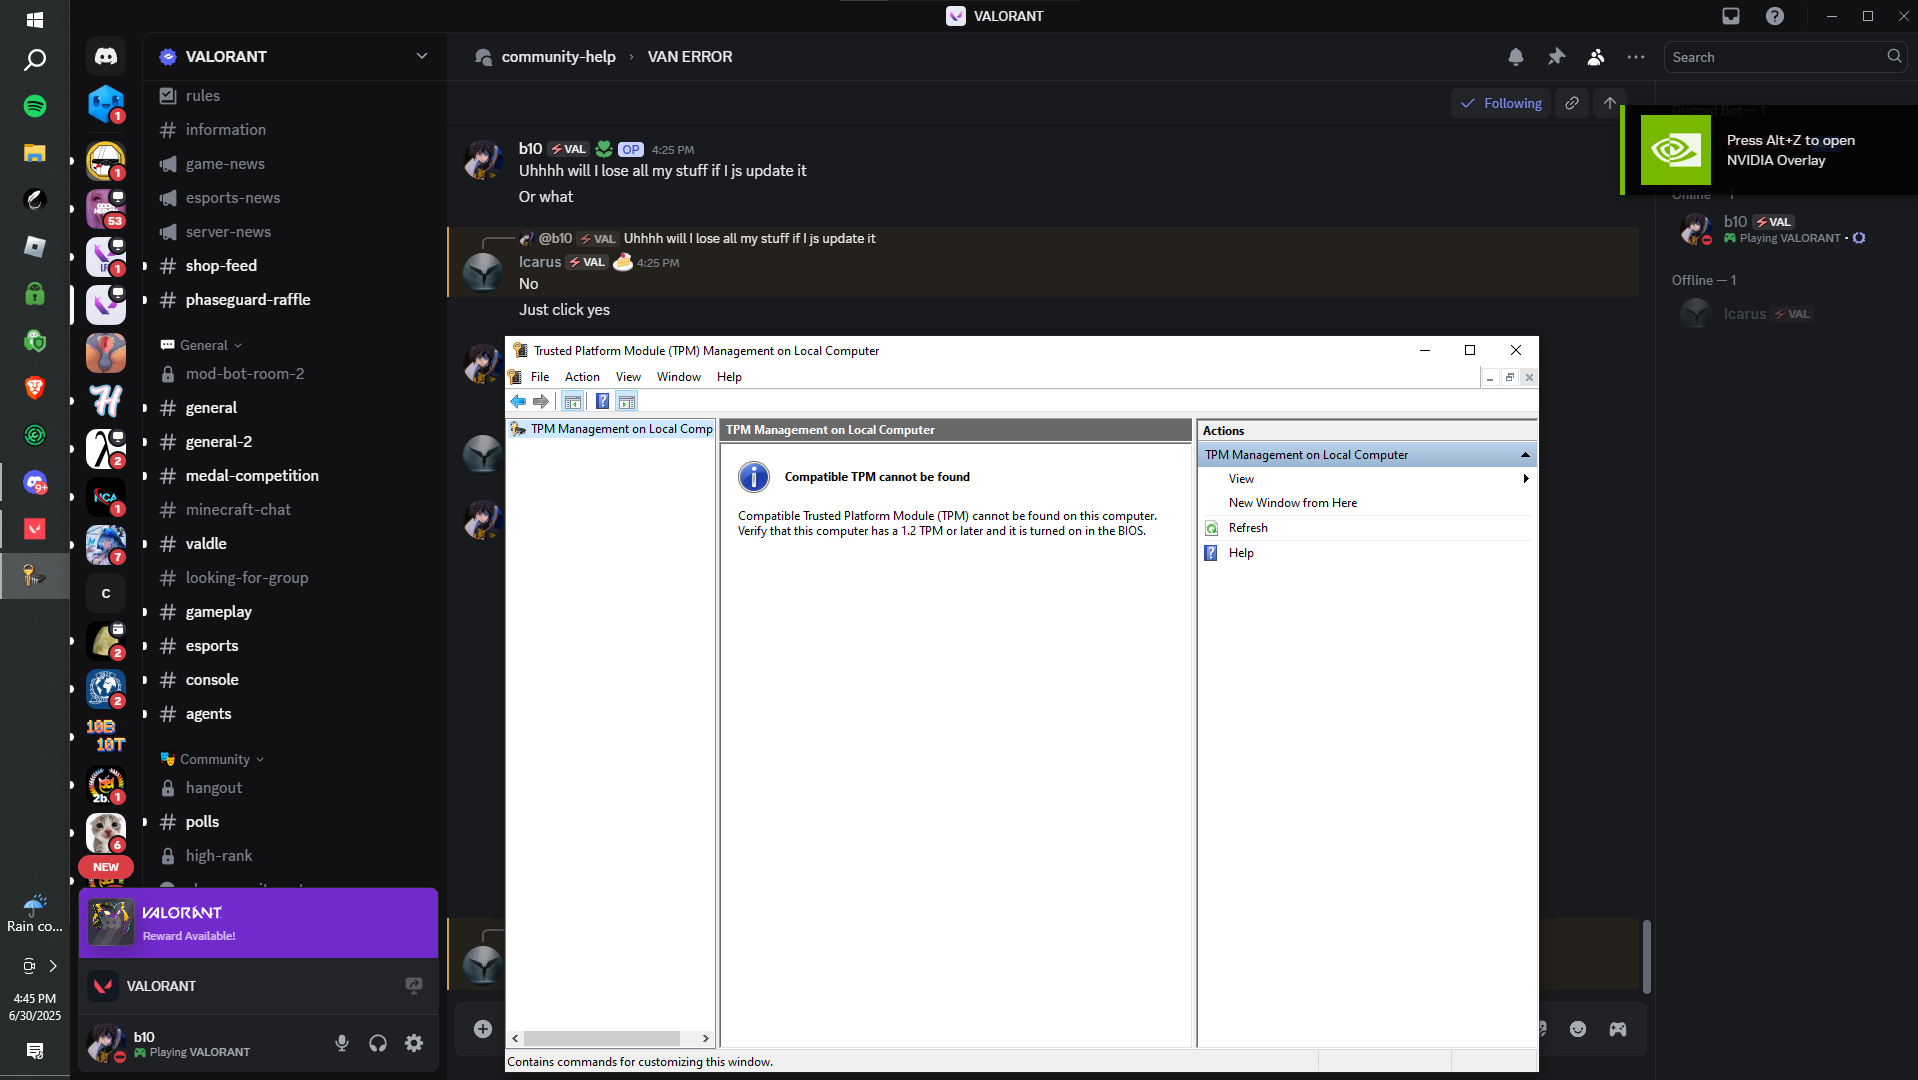Click stream icon on VALORANT activity panel
This screenshot has width=1918, height=1080.
(414, 986)
